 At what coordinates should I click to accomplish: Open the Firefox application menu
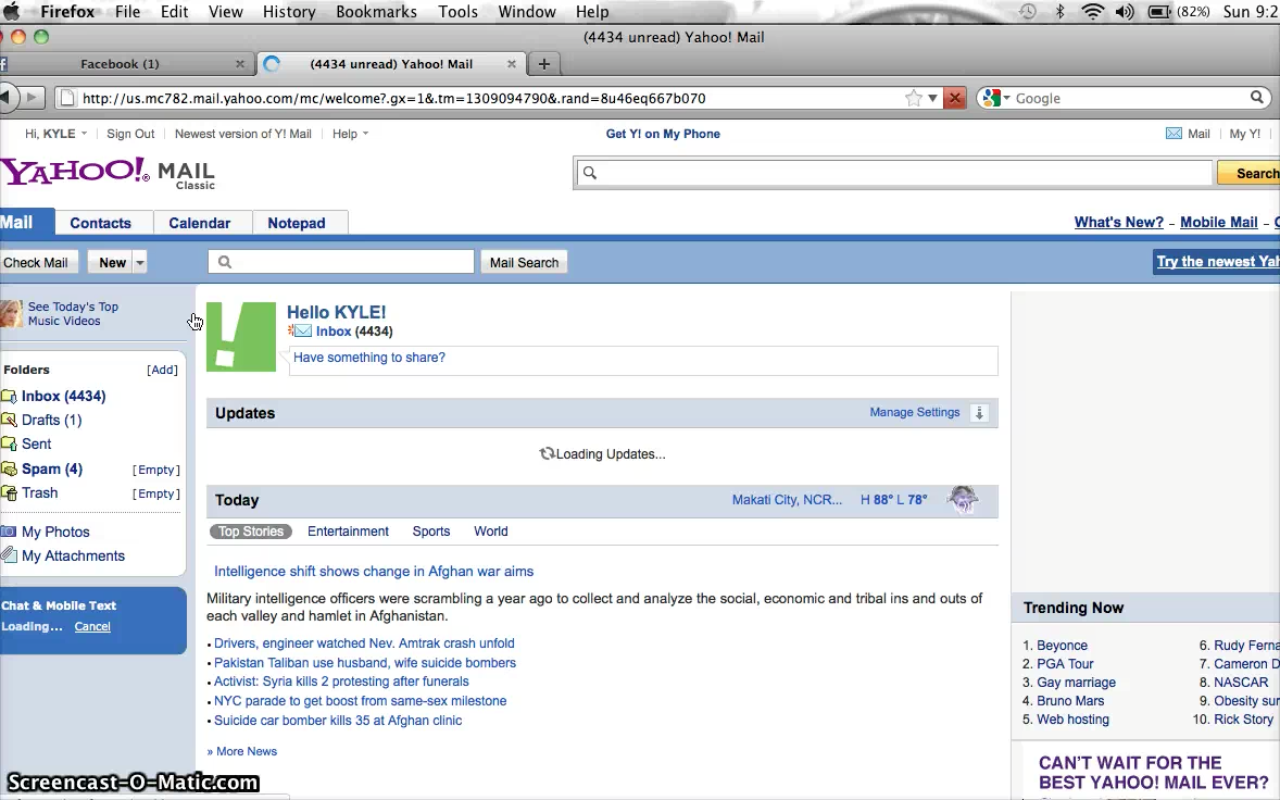(67, 12)
